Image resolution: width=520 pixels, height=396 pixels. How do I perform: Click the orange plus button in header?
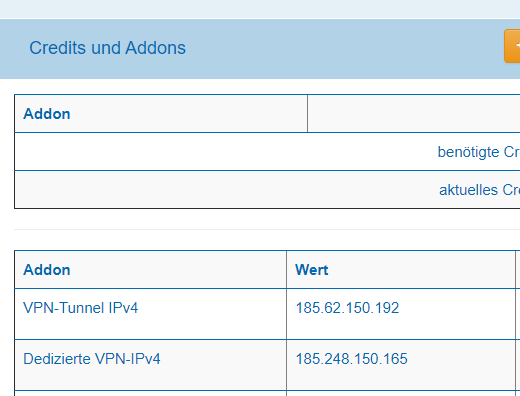(512, 46)
